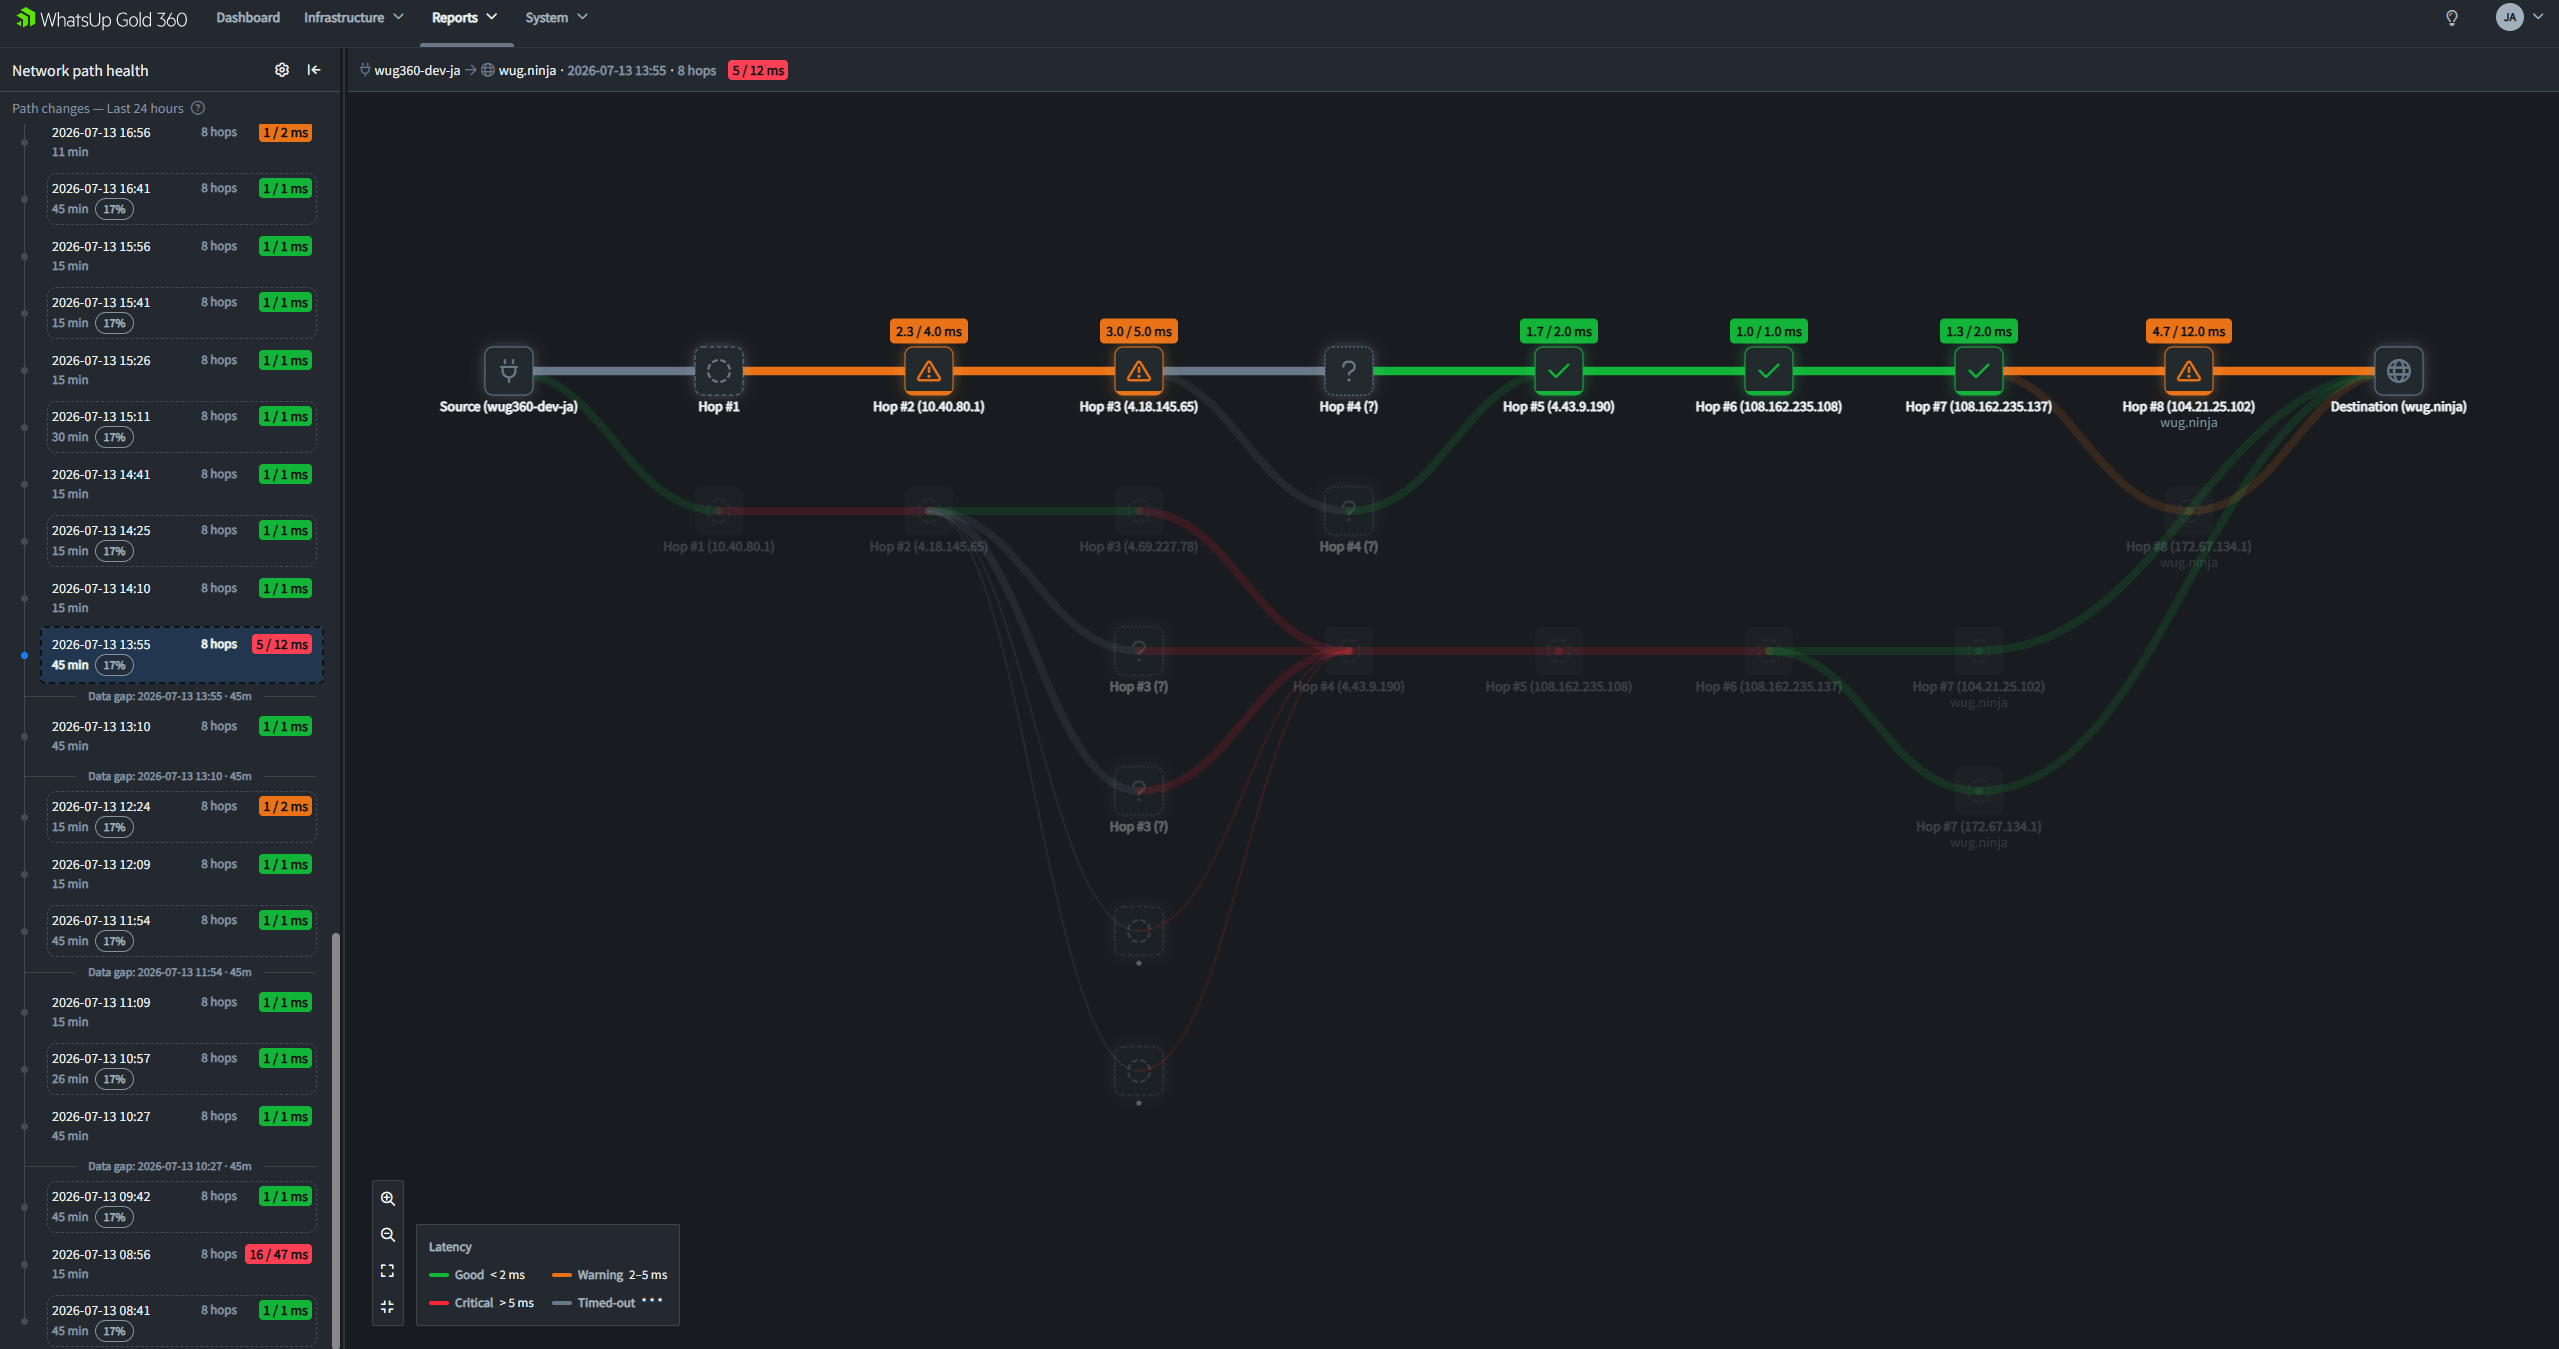The height and width of the screenshot is (1349, 2559).
Task: Click the Critical latency legend entry
Action: point(482,1303)
